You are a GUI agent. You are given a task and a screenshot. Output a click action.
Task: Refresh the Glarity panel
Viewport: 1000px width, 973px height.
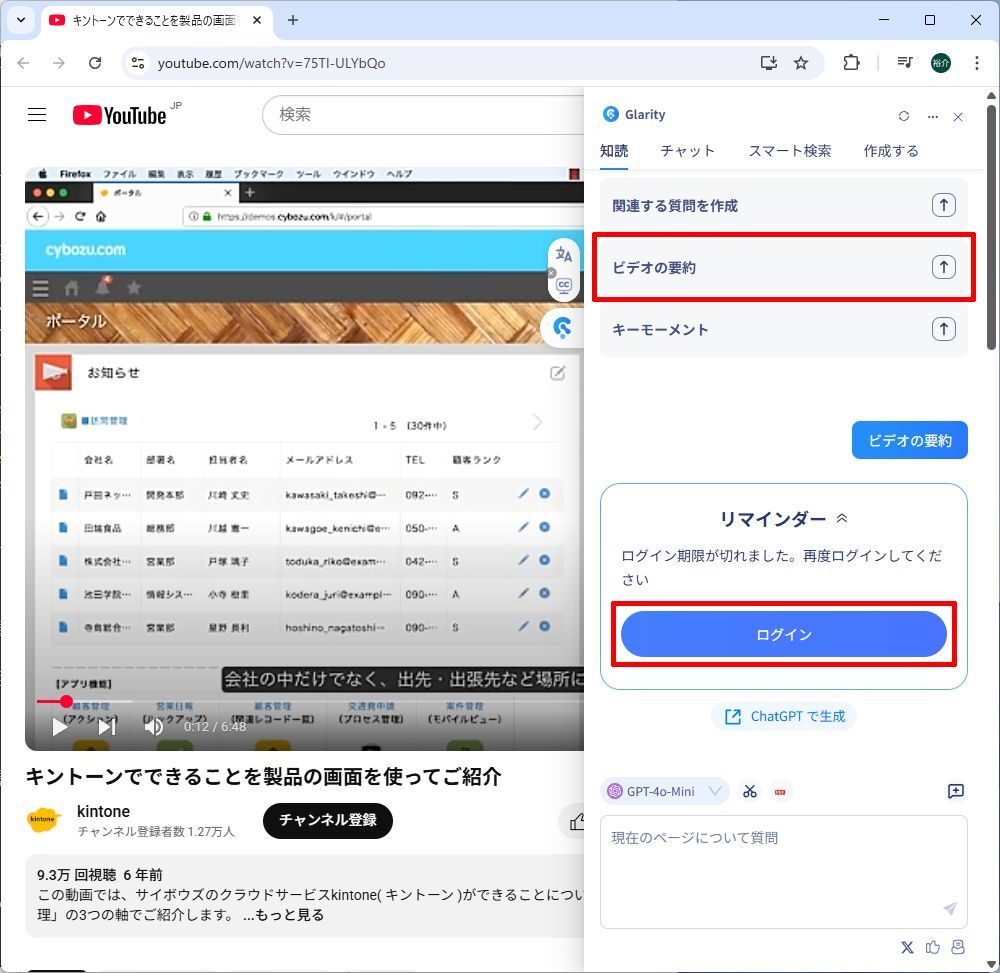[x=904, y=116]
